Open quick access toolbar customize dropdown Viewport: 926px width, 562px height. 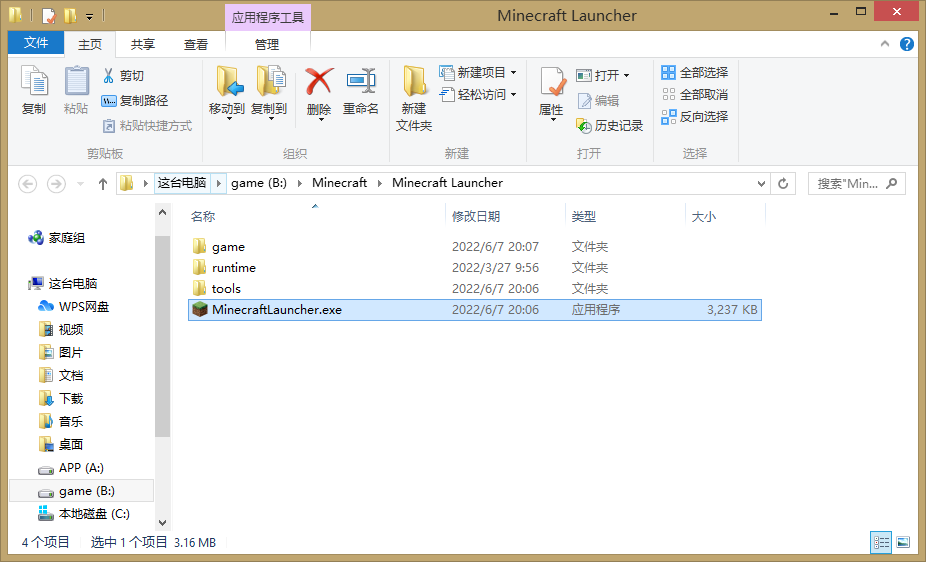point(89,17)
